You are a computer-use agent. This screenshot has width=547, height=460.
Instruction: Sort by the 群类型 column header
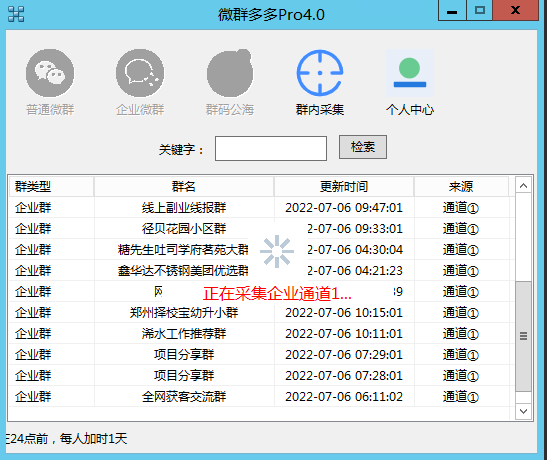(x=51, y=187)
